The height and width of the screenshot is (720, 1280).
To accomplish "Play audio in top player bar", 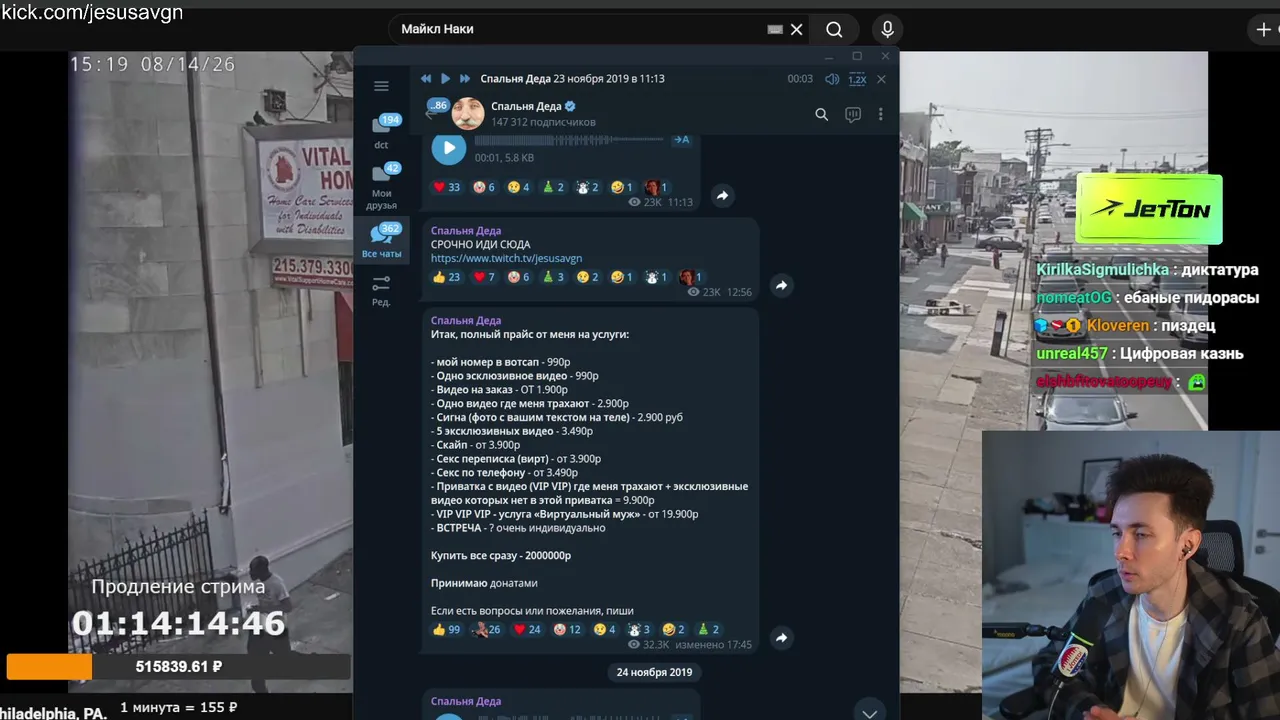I will click(445, 79).
